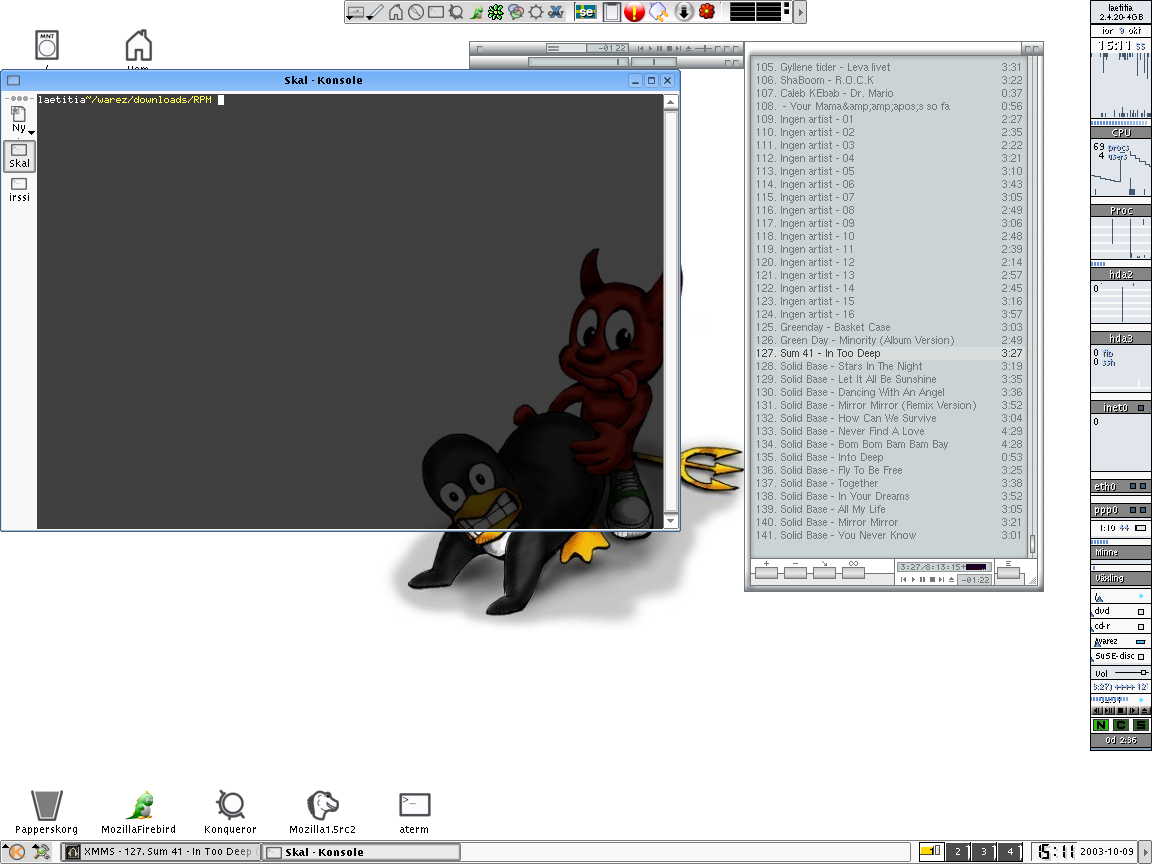Switch to virtual desktop 4 in the pager
This screenshot has width=1152, height=864.
coord(1010,852)
